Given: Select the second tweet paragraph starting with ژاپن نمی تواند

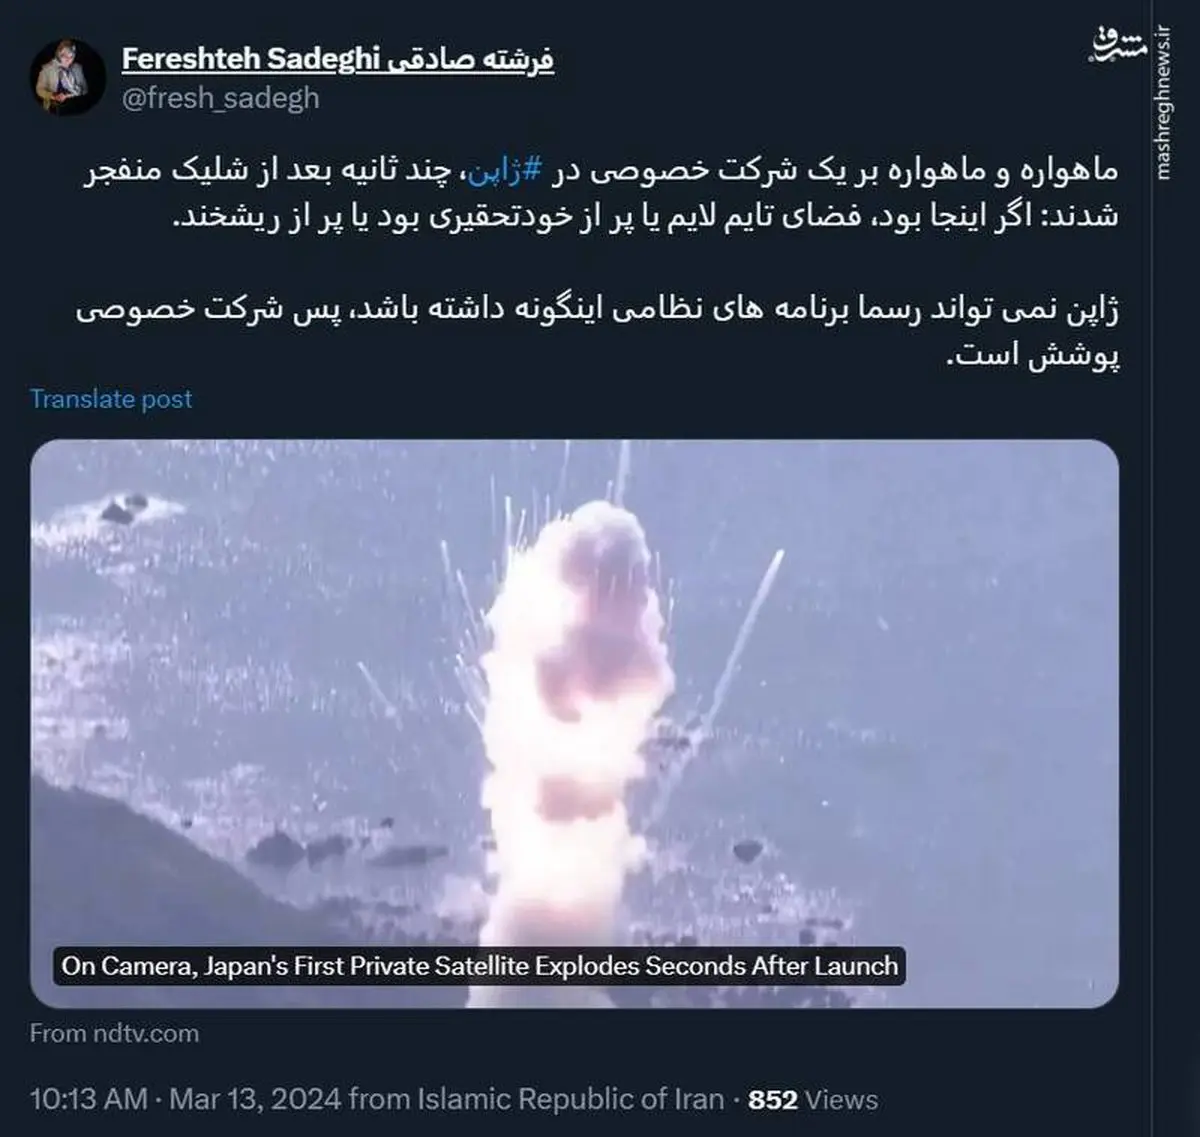Looking at the screenshot, I should coord(598,331).
